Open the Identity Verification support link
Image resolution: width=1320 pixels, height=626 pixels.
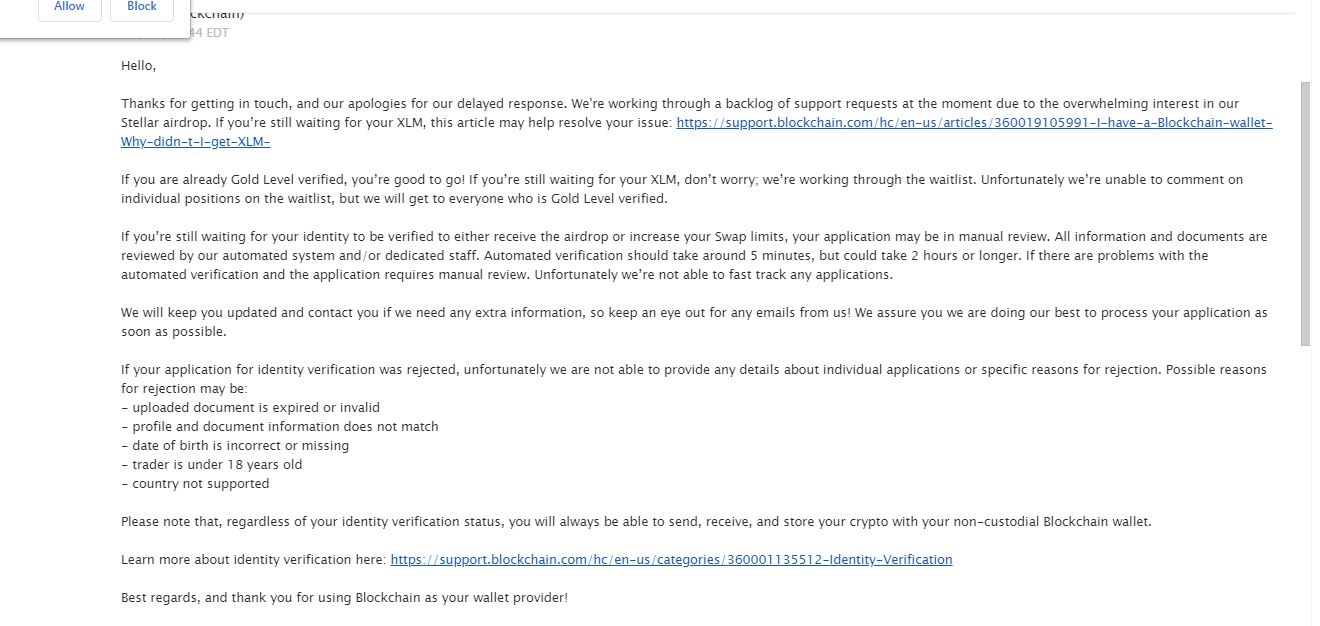(x=671, y=560)
